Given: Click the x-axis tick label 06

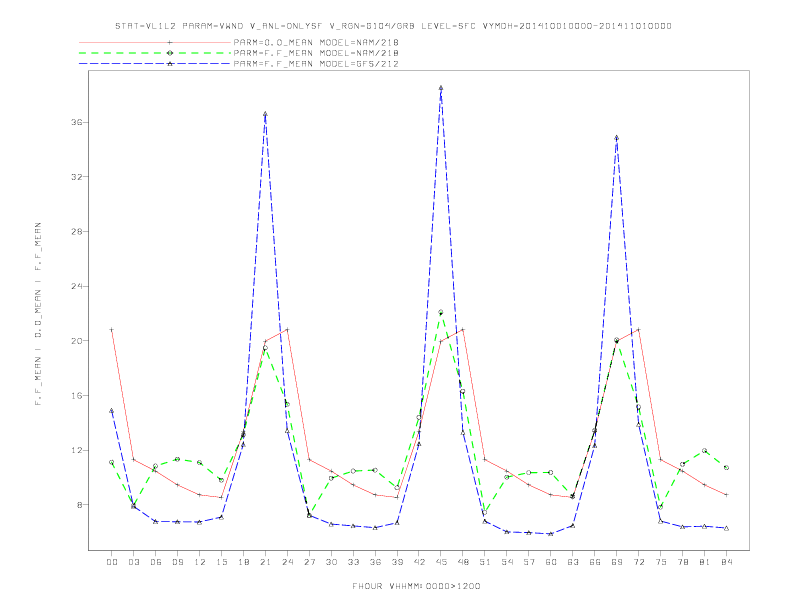Looking at the screenshot, I should point(156,562).
